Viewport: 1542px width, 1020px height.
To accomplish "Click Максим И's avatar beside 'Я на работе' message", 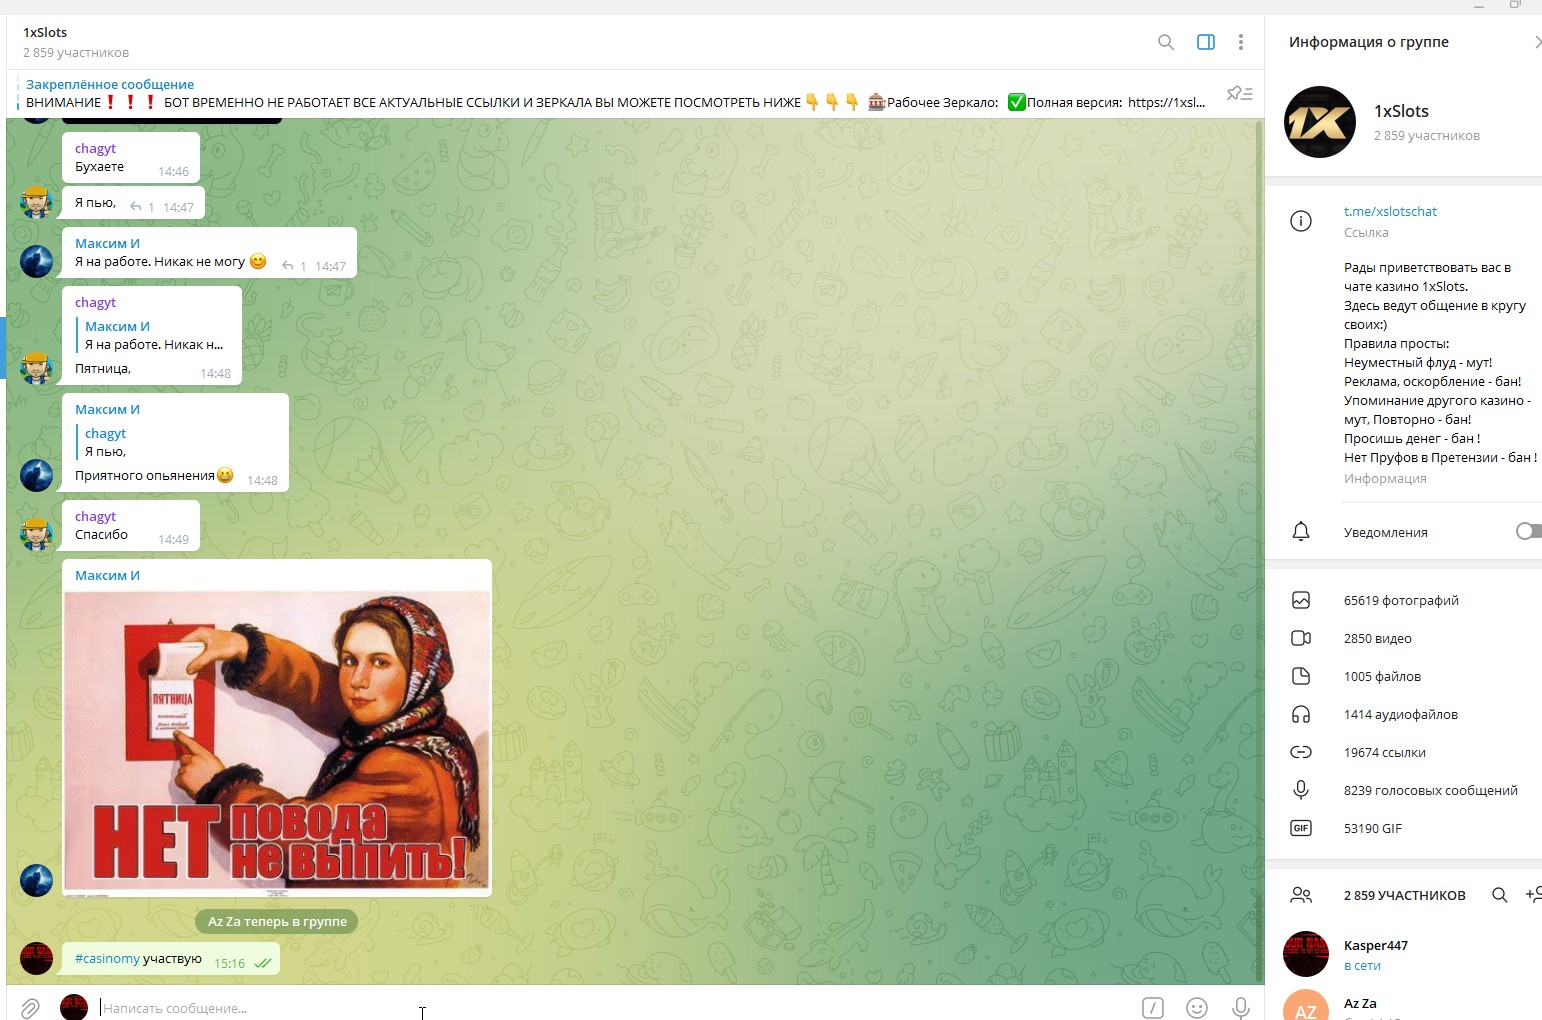I will (36, 261).
